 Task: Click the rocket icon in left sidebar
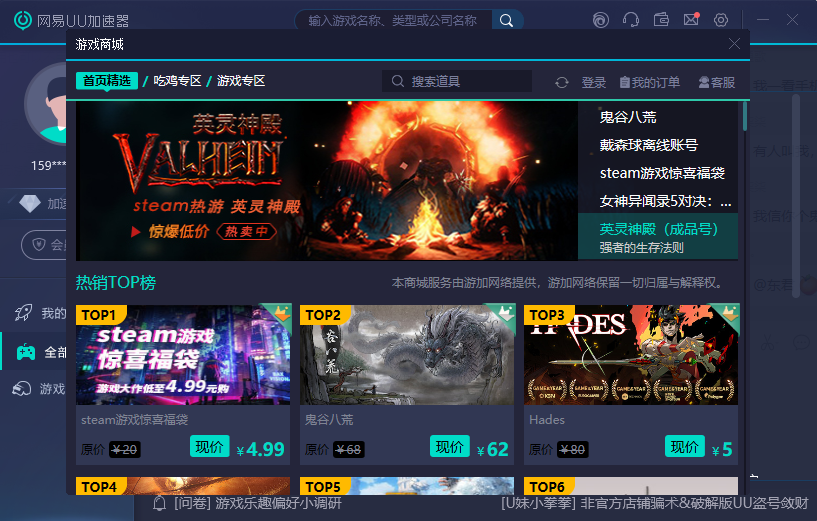(x=23, y=313)
